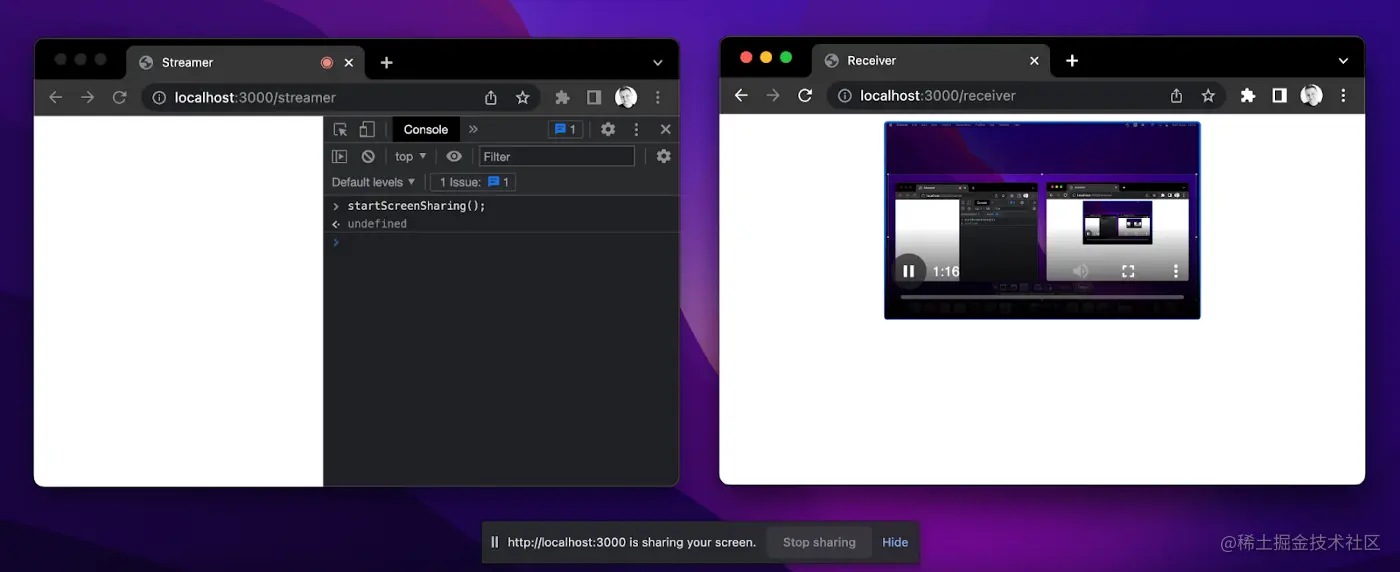
Task: View site info in Streamer address bar
Action: [157, 97]
